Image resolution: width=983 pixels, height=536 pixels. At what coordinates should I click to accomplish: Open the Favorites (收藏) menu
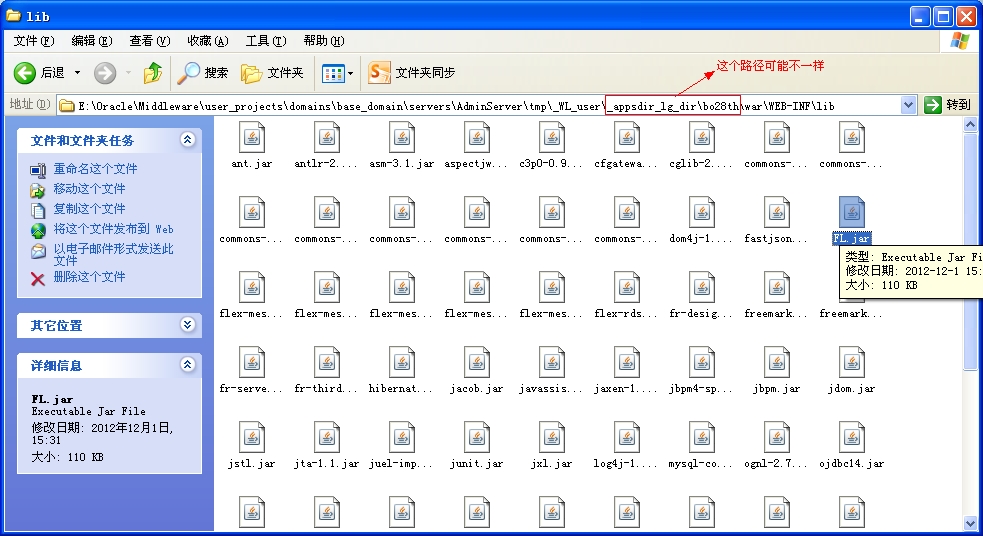point(208,41)
